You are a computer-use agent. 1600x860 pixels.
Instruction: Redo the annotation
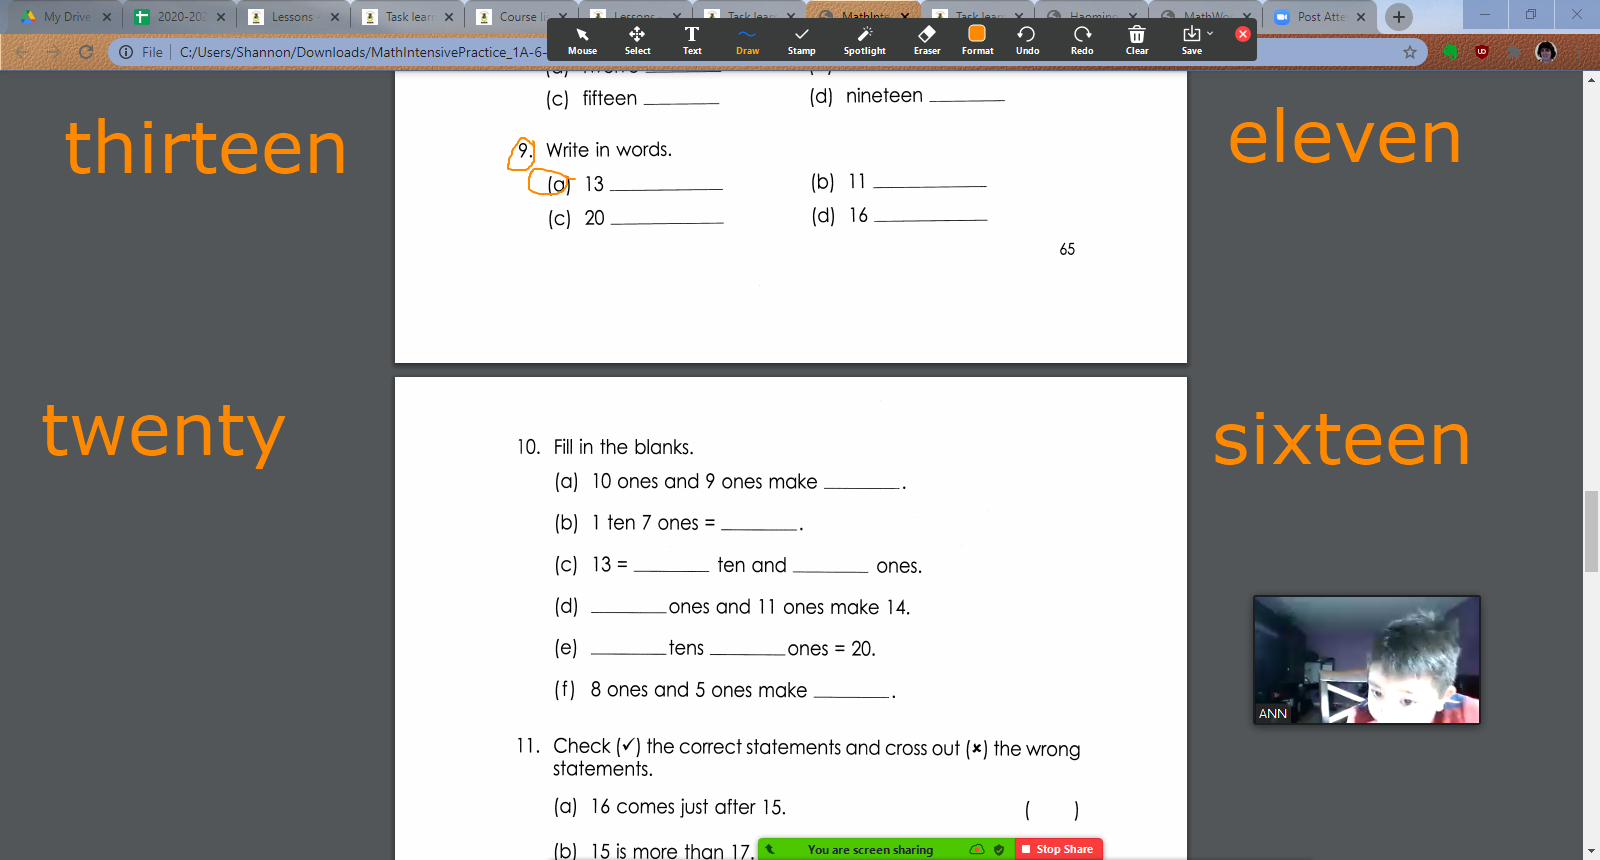point(1082,41)
